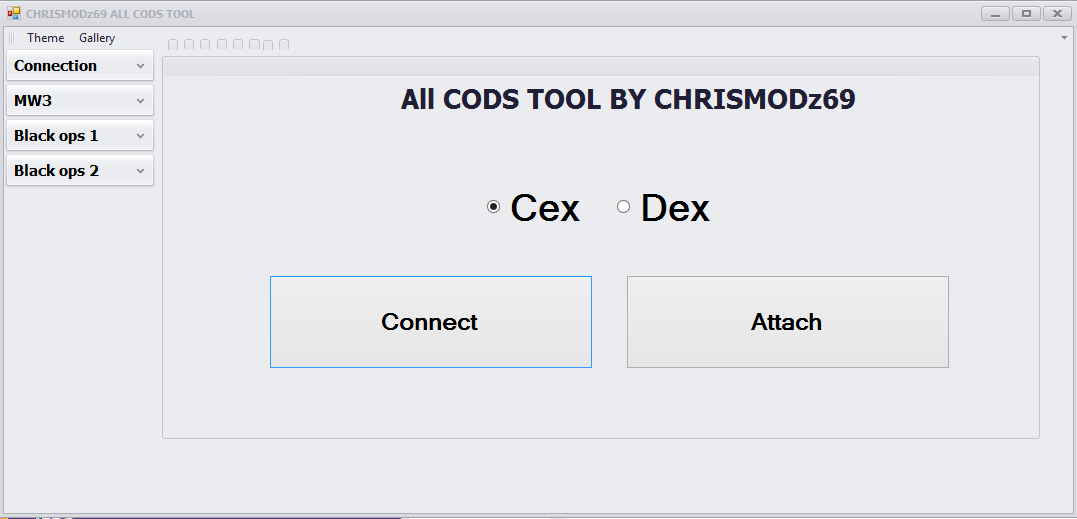This screenshot has height=519, width=1077.
Task: Open the Theme menu
Action: tap(45, 38)
